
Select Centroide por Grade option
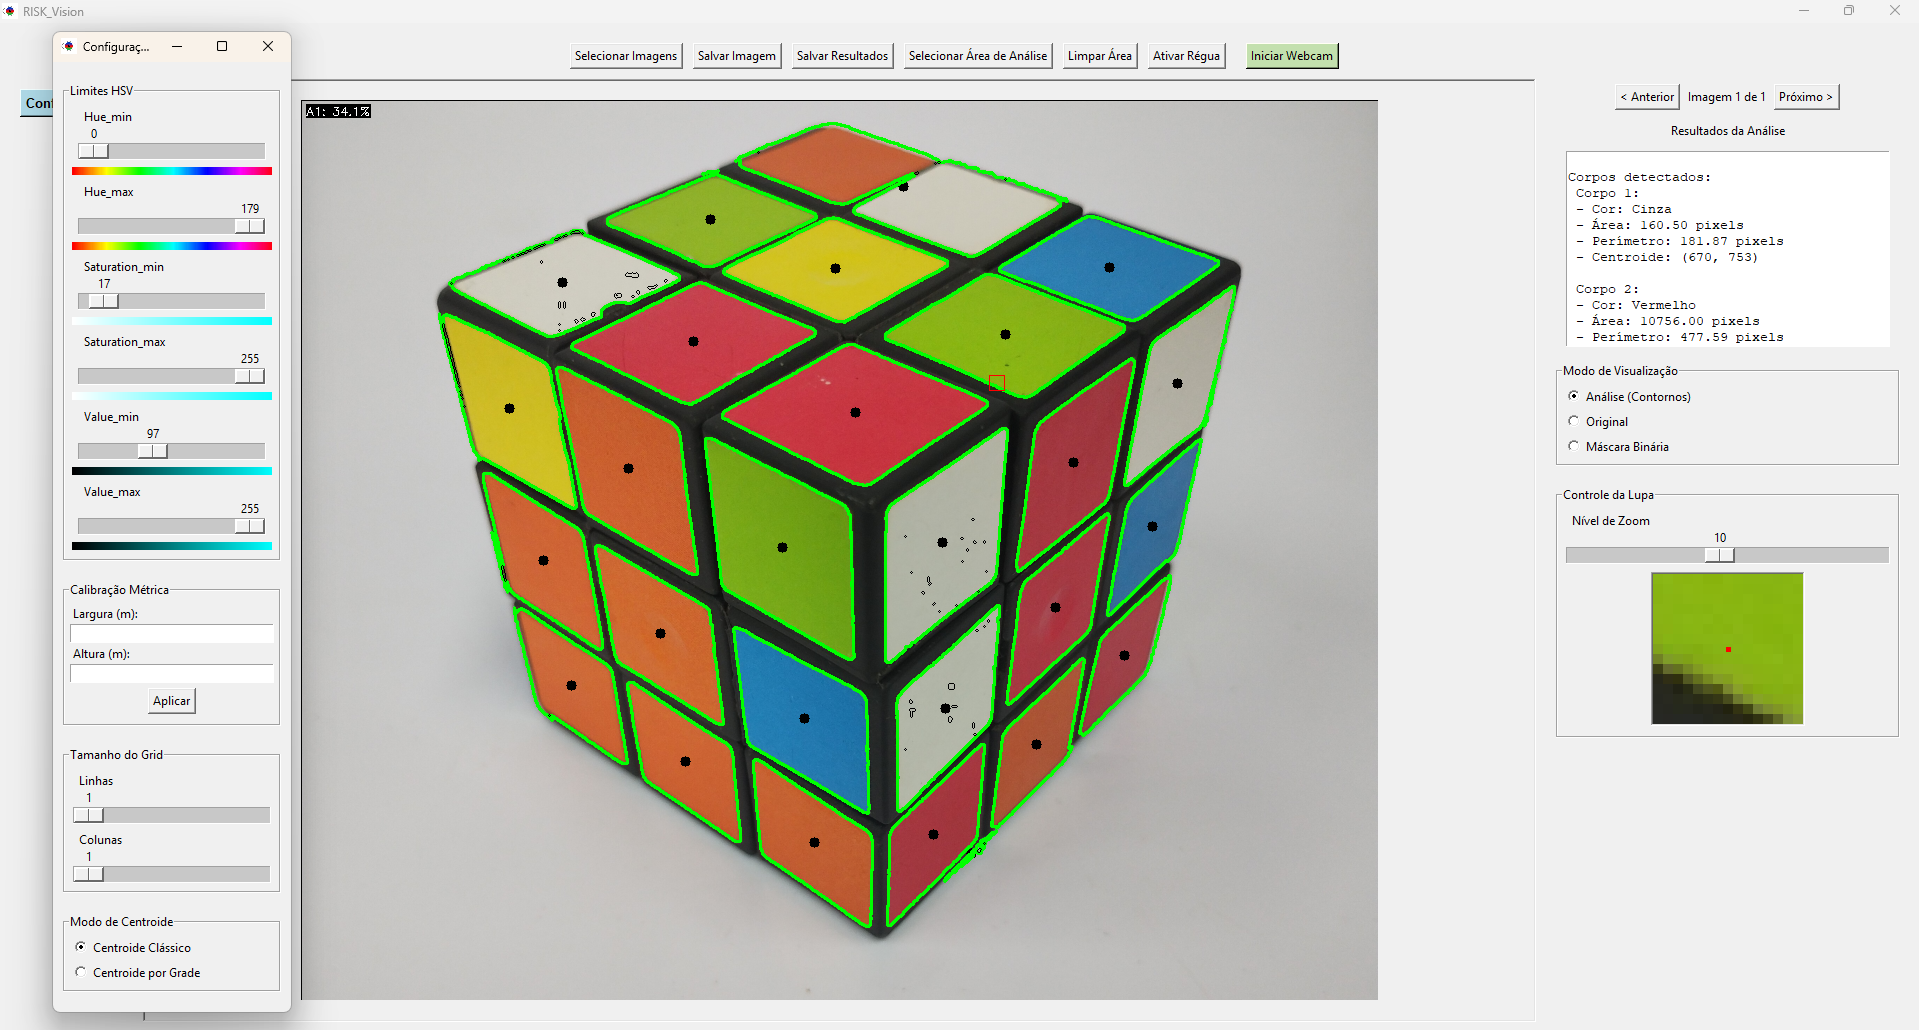click(x=81, y=972)
